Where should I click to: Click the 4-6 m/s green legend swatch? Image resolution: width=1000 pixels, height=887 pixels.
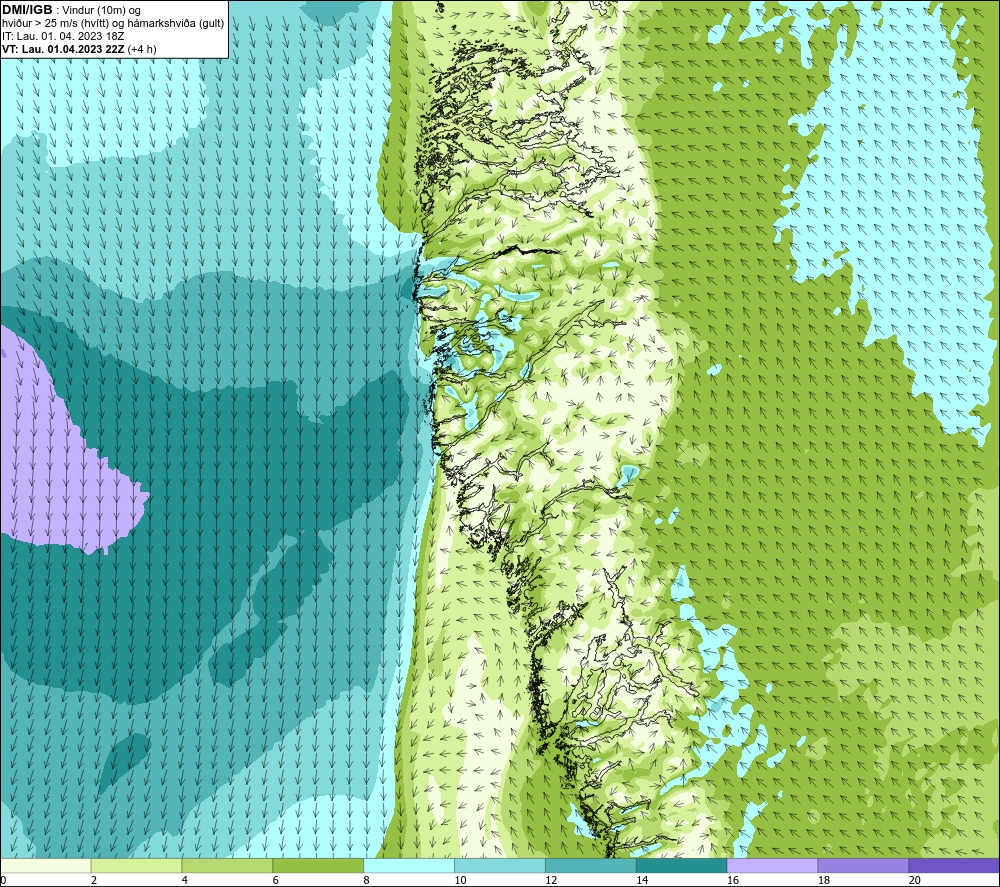tap(227, 865)
